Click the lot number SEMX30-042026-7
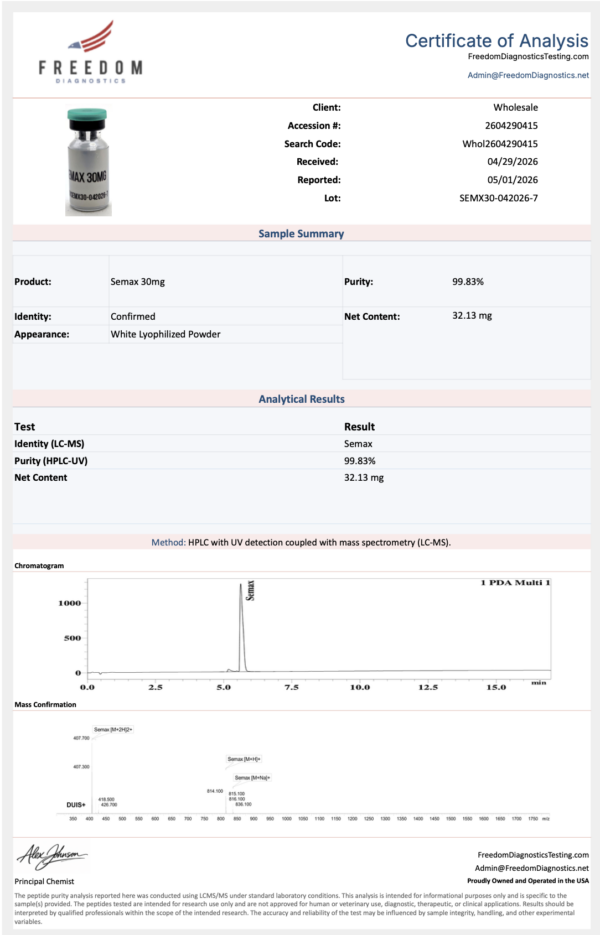 coord(499,198)
